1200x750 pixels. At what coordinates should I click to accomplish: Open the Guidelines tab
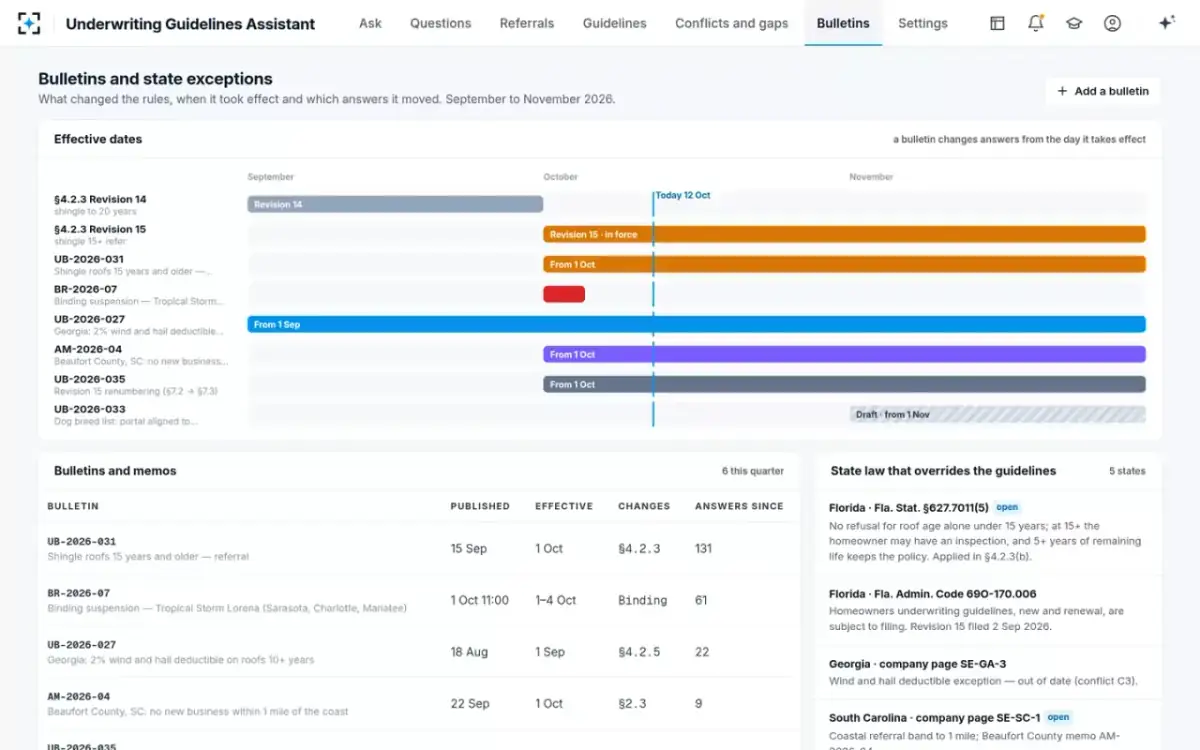615,23
